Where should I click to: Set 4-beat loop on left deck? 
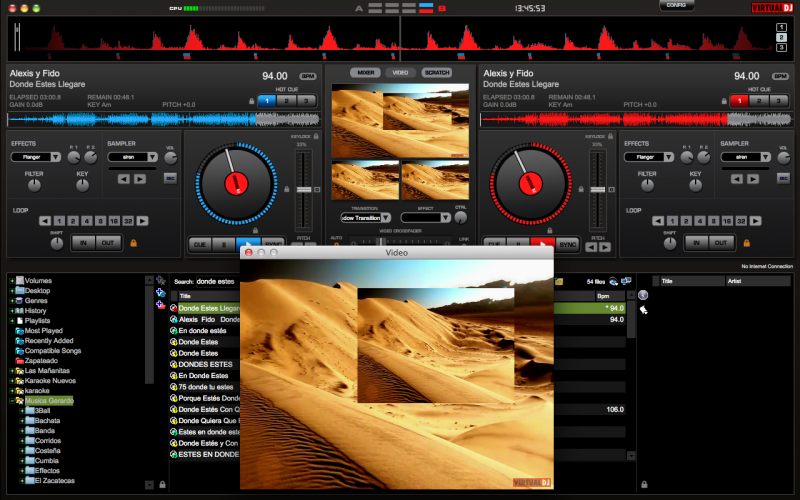coord(87,221)
